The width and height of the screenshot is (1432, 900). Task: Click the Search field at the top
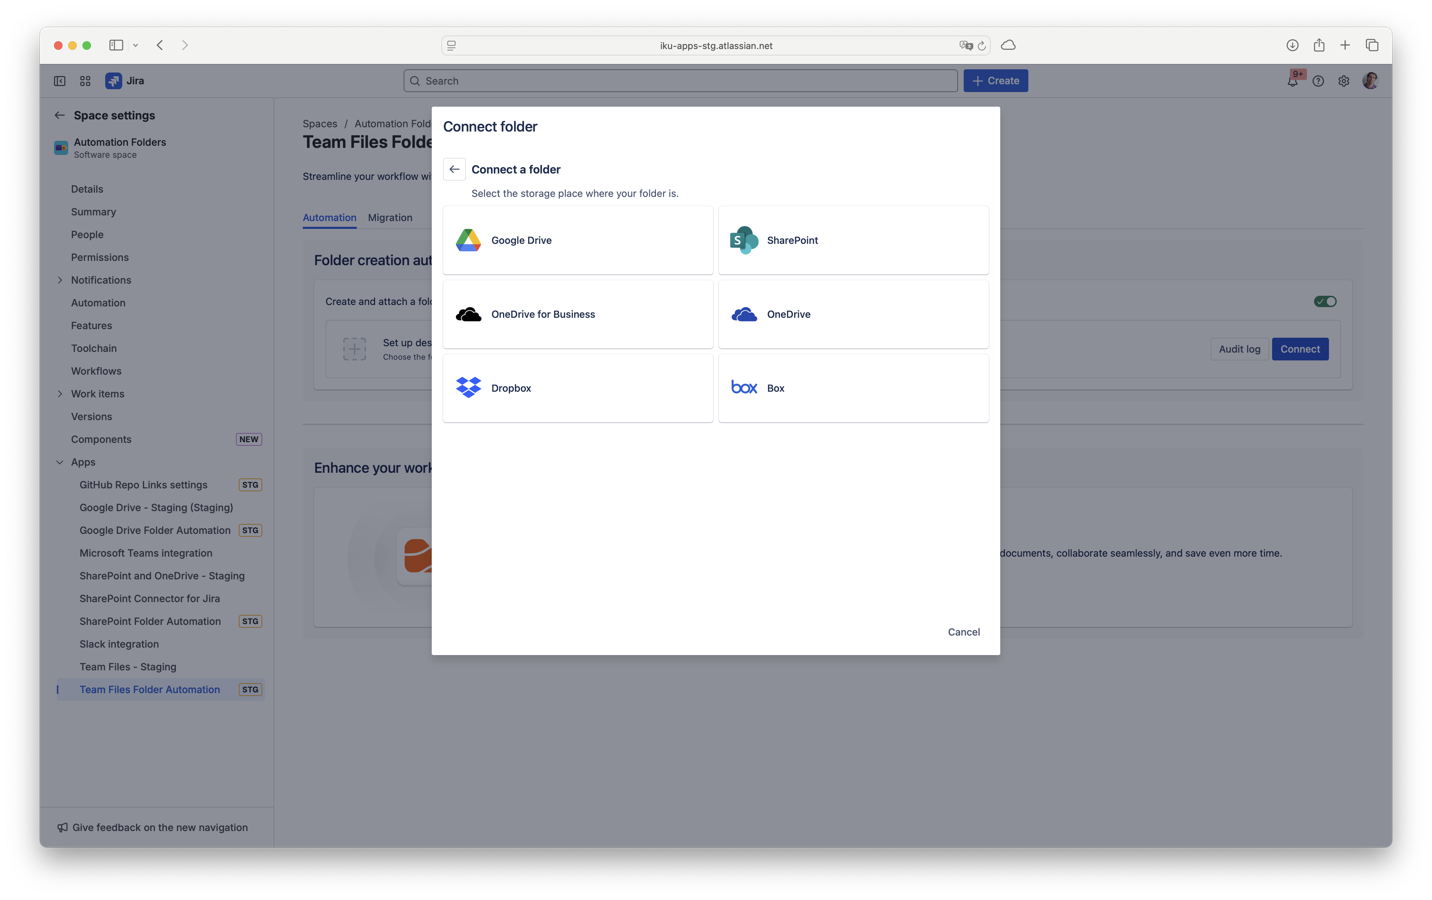click(x=680, y=80)
